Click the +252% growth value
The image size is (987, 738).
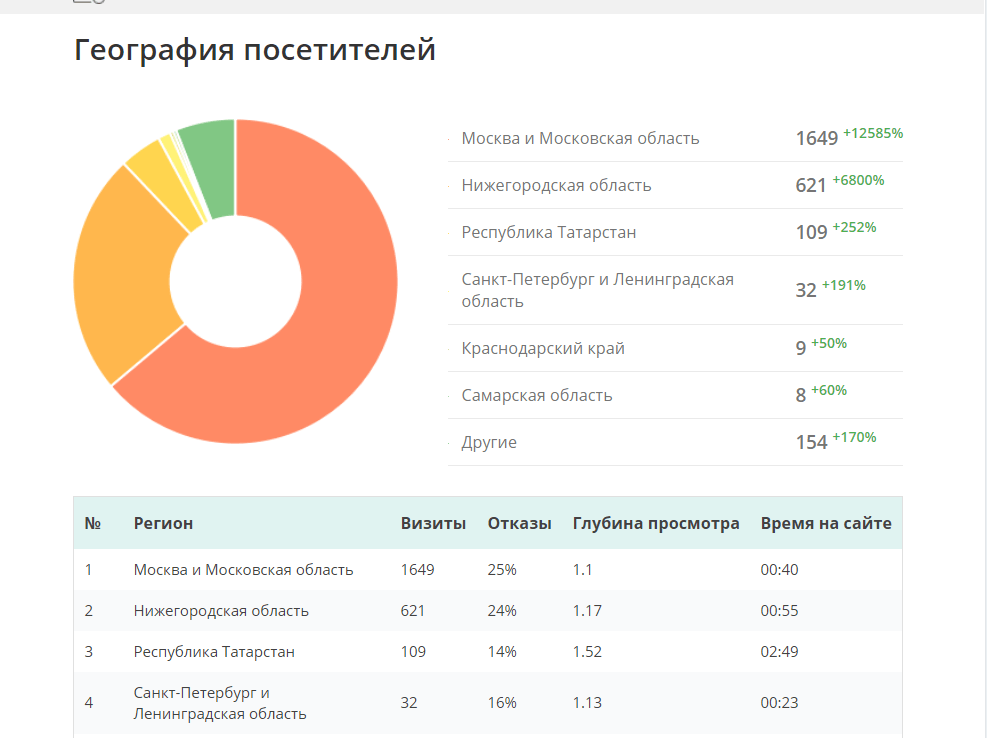854,227
